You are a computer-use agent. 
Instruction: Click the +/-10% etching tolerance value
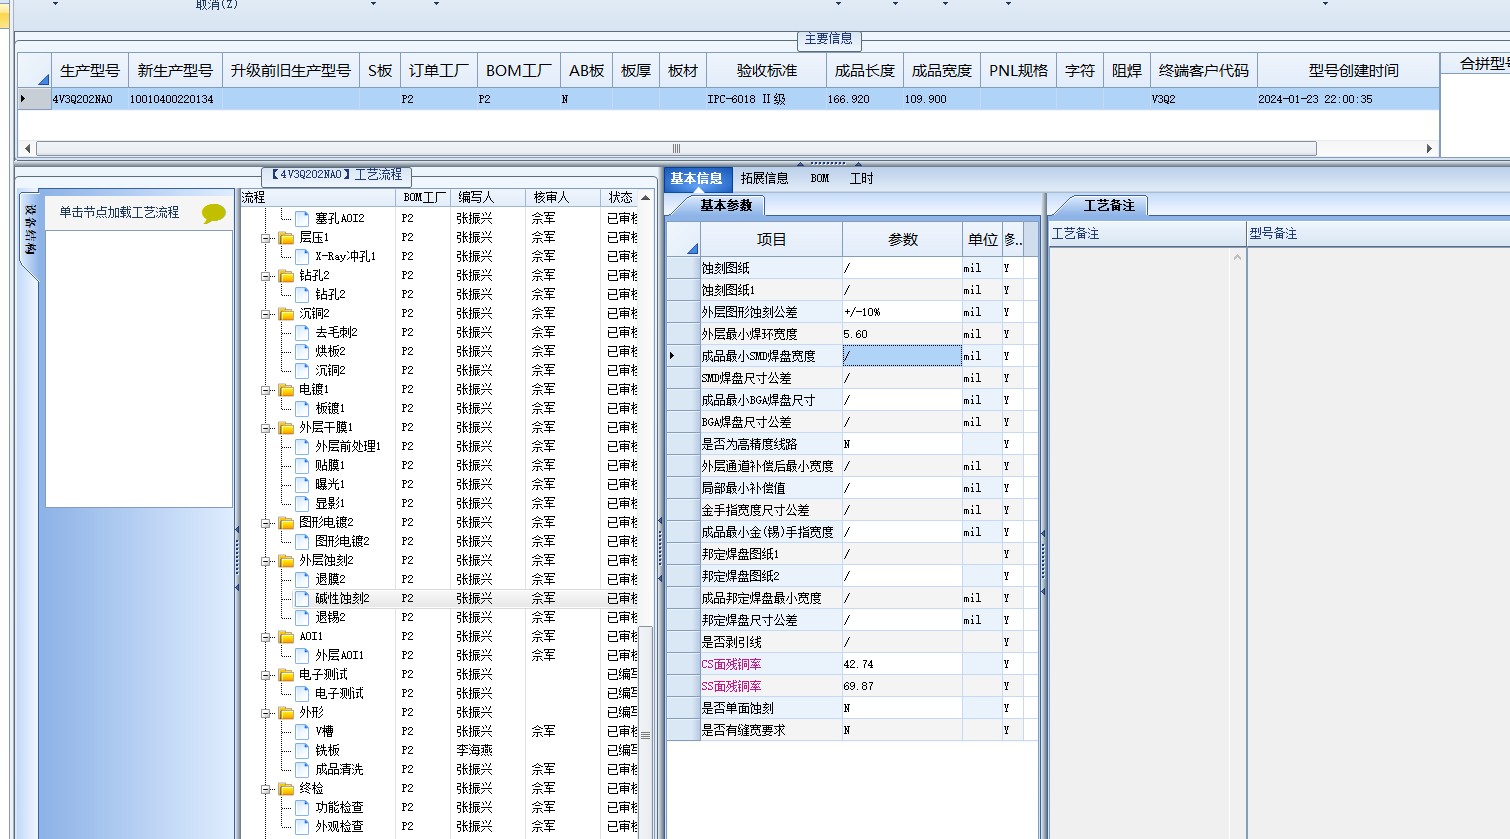(862, 312)
